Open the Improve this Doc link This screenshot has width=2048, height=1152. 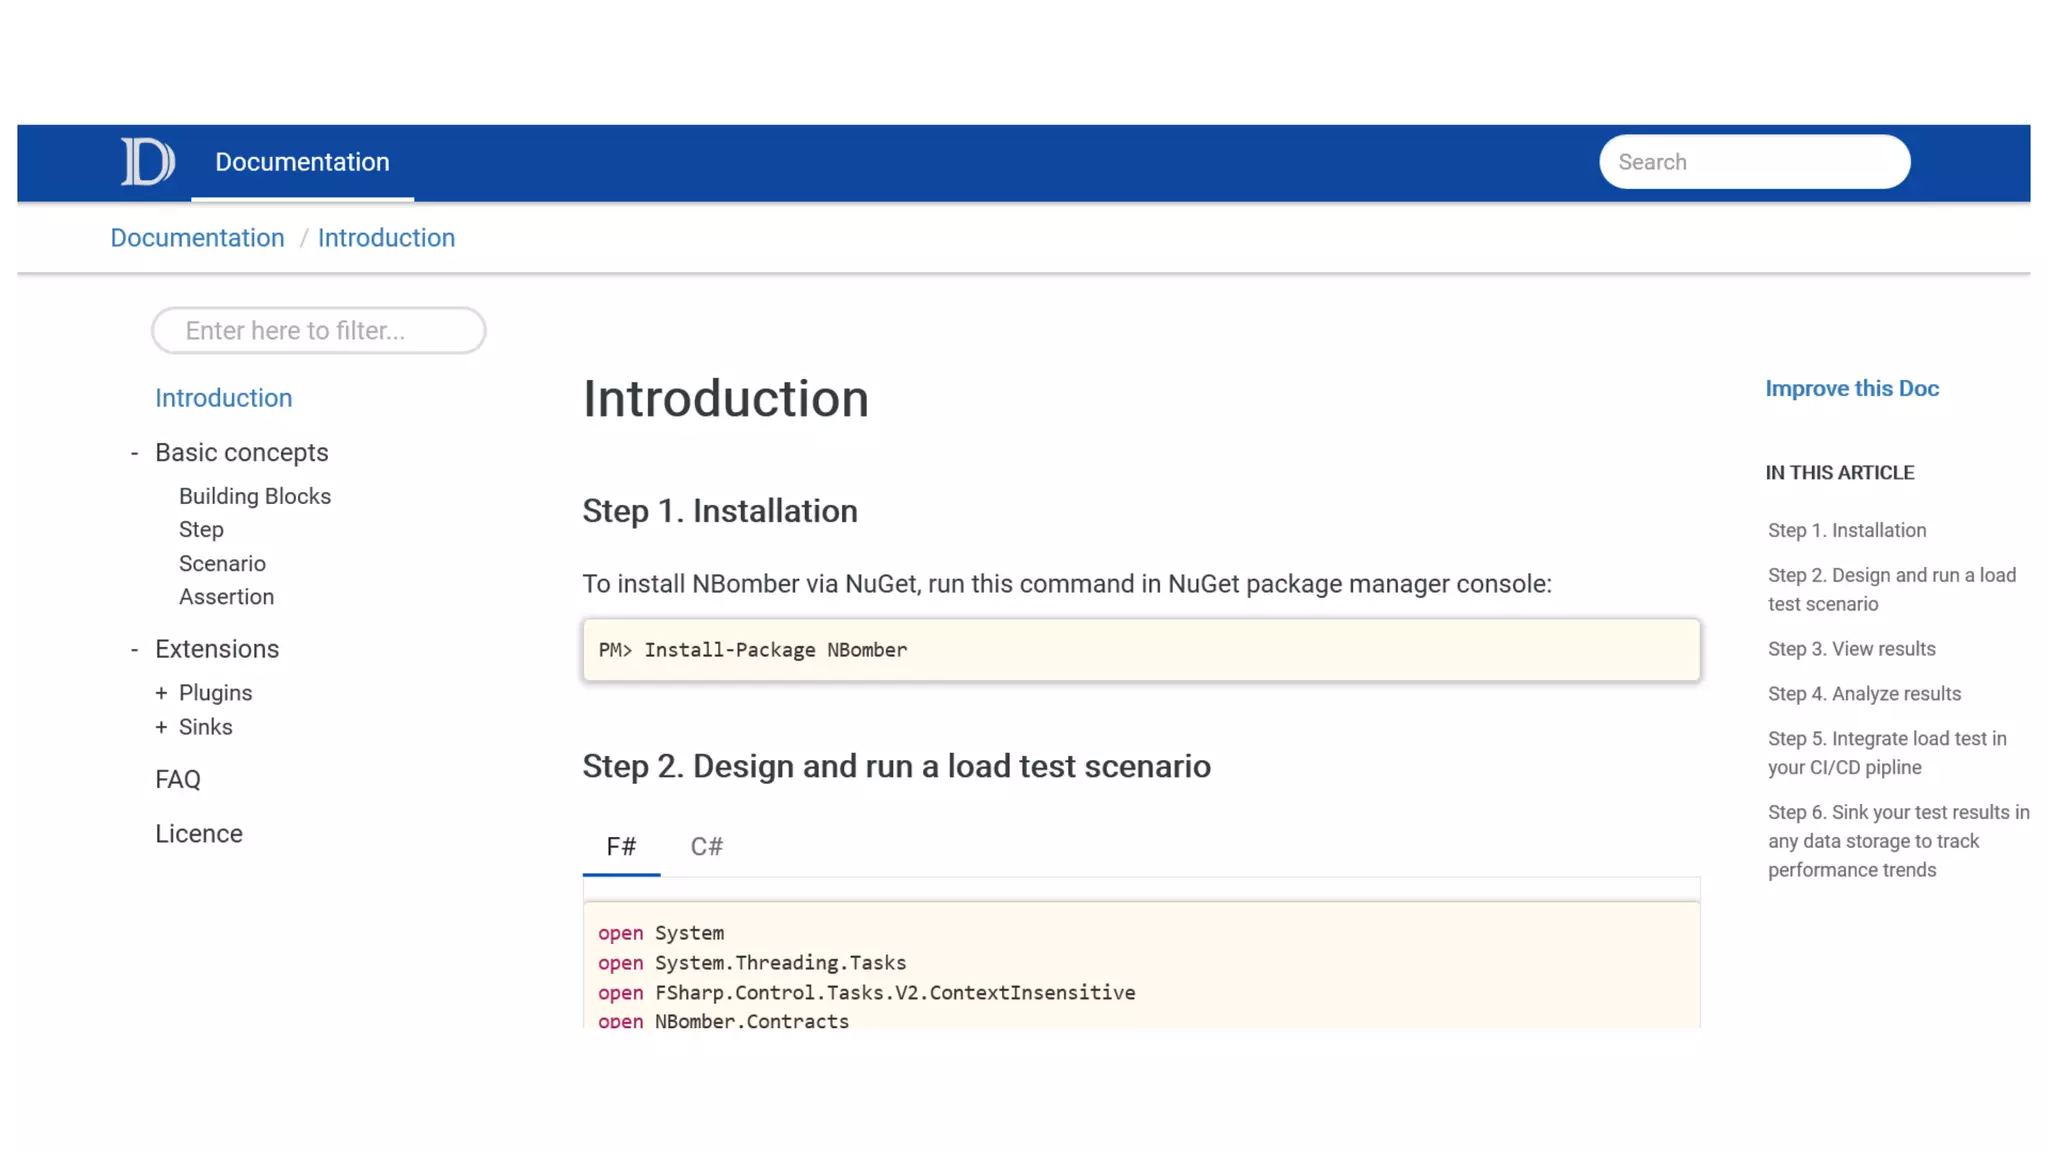[1851, 389]
